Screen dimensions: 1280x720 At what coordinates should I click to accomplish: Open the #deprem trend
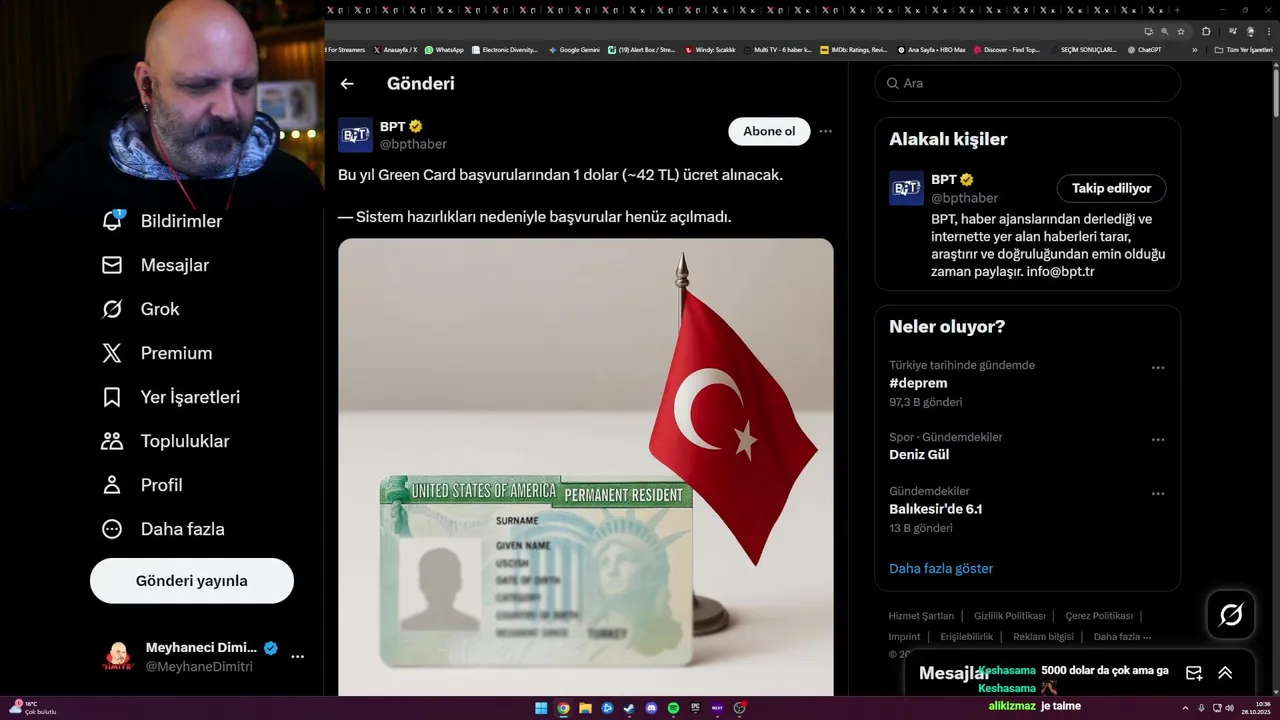(x=918, y=383)
